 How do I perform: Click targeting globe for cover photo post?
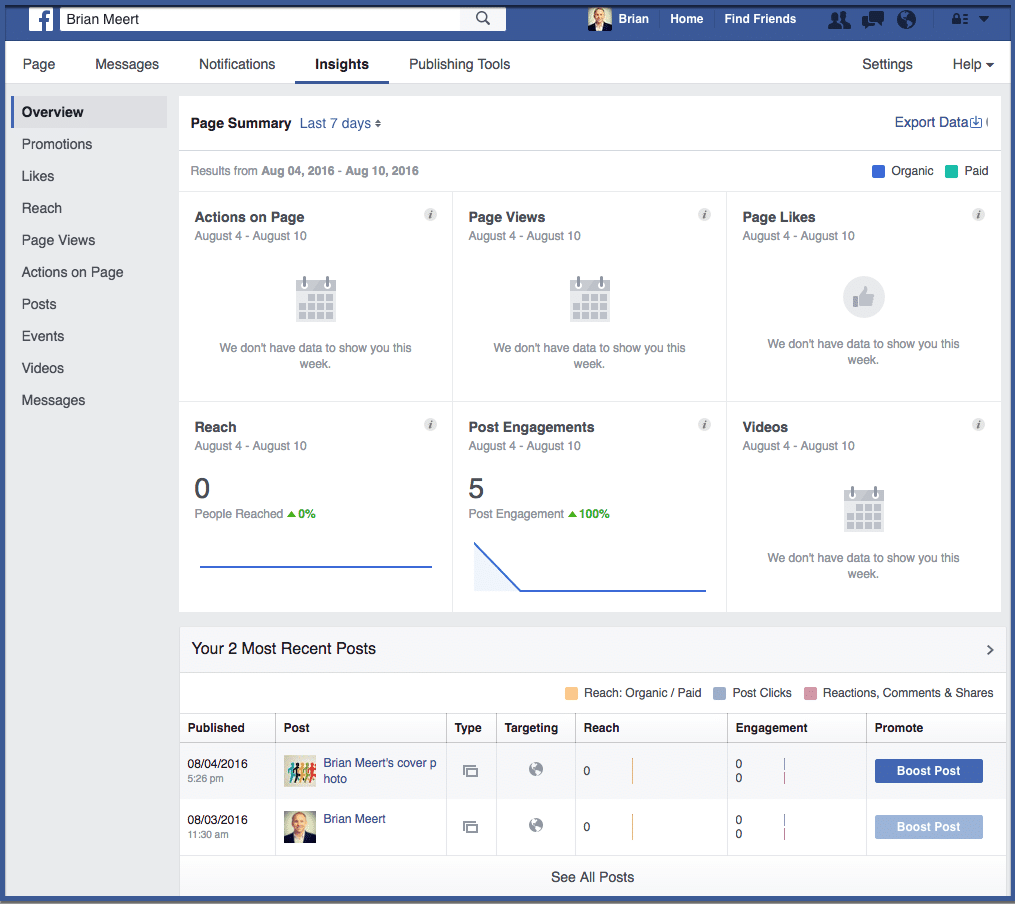pyautogui.click(x=536, y=769)
